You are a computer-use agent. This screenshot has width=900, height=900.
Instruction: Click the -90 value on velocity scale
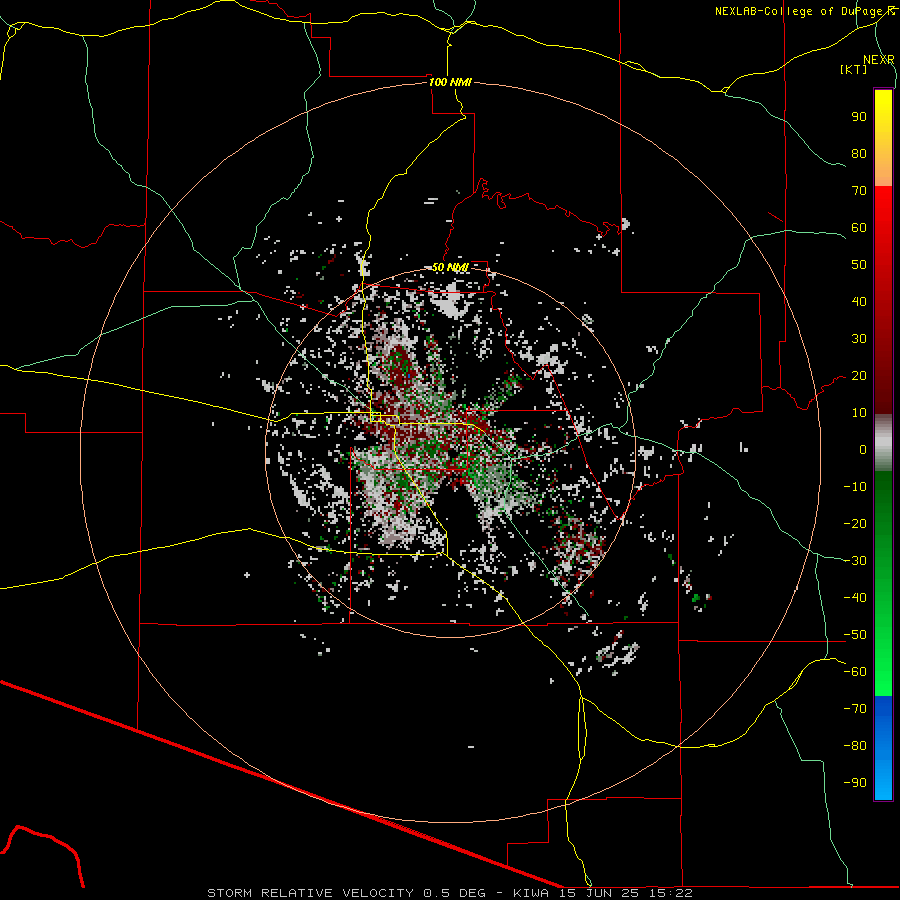[855, 783]
